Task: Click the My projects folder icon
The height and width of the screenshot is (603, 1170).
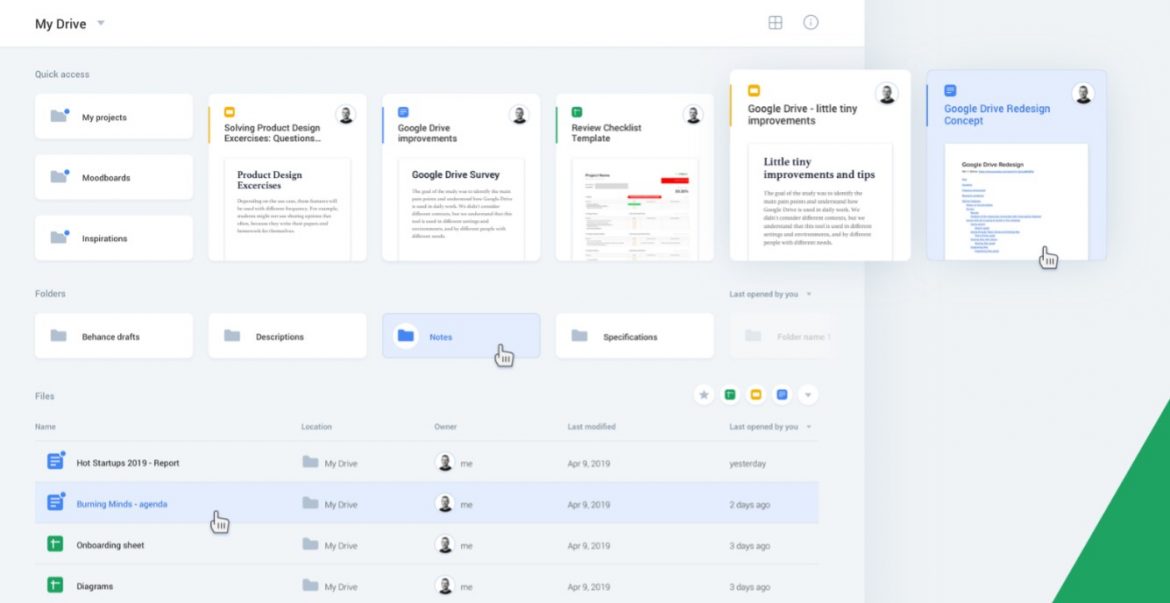Action: [x=60, y=116]
